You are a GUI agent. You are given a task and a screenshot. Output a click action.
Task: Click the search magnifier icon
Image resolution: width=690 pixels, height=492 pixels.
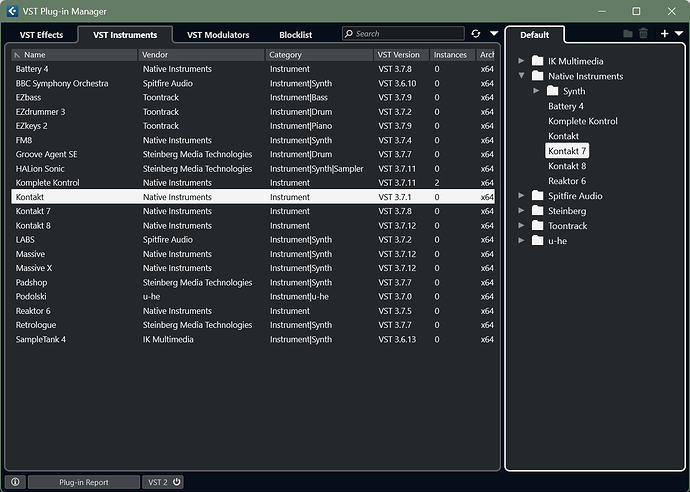[349, 33]
